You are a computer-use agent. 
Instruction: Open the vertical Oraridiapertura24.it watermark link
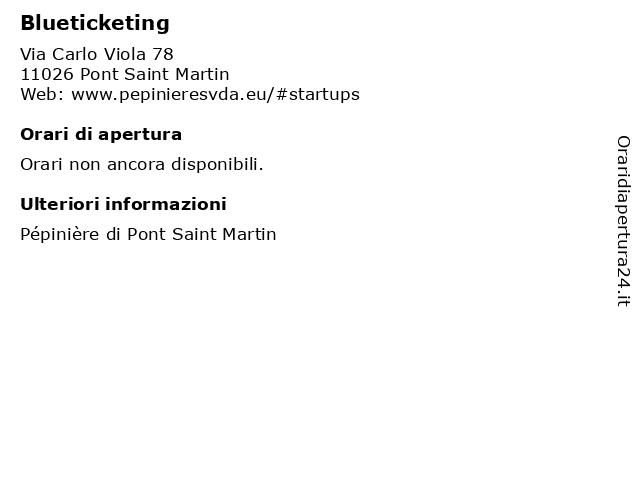[x=623, y=221]
